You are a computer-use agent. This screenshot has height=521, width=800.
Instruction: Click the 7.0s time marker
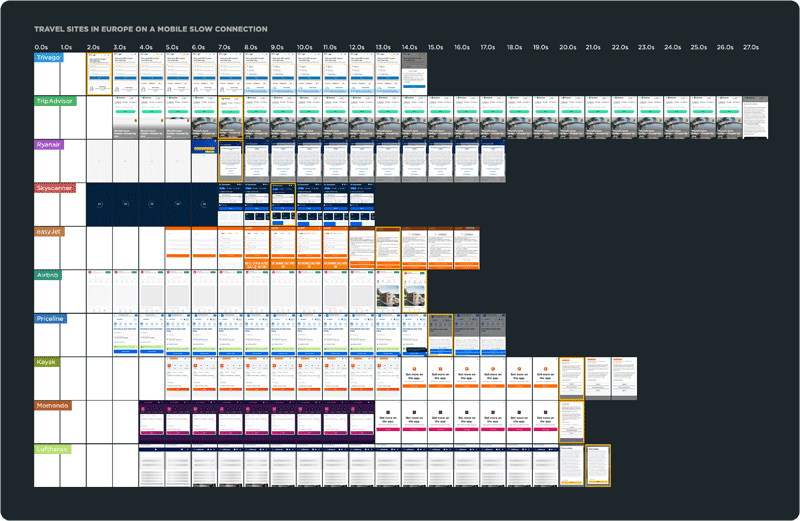pyautogui.click(x=224, y=47)
